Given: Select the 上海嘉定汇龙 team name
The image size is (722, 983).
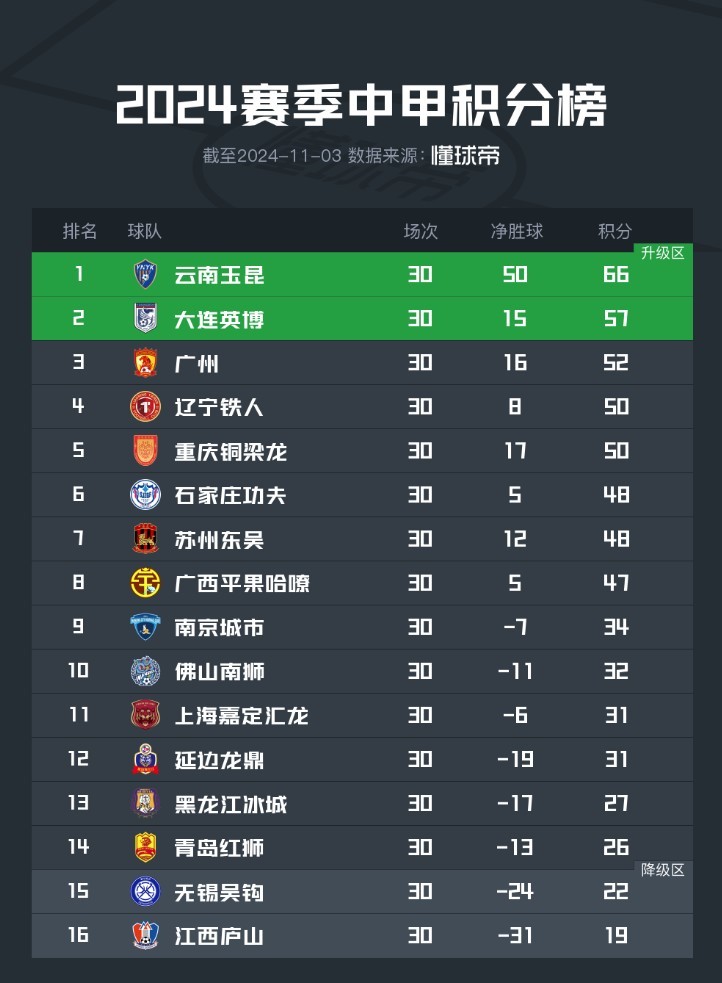Looking at the screenshot, I should pyautogui.click(x=241, y=715).
